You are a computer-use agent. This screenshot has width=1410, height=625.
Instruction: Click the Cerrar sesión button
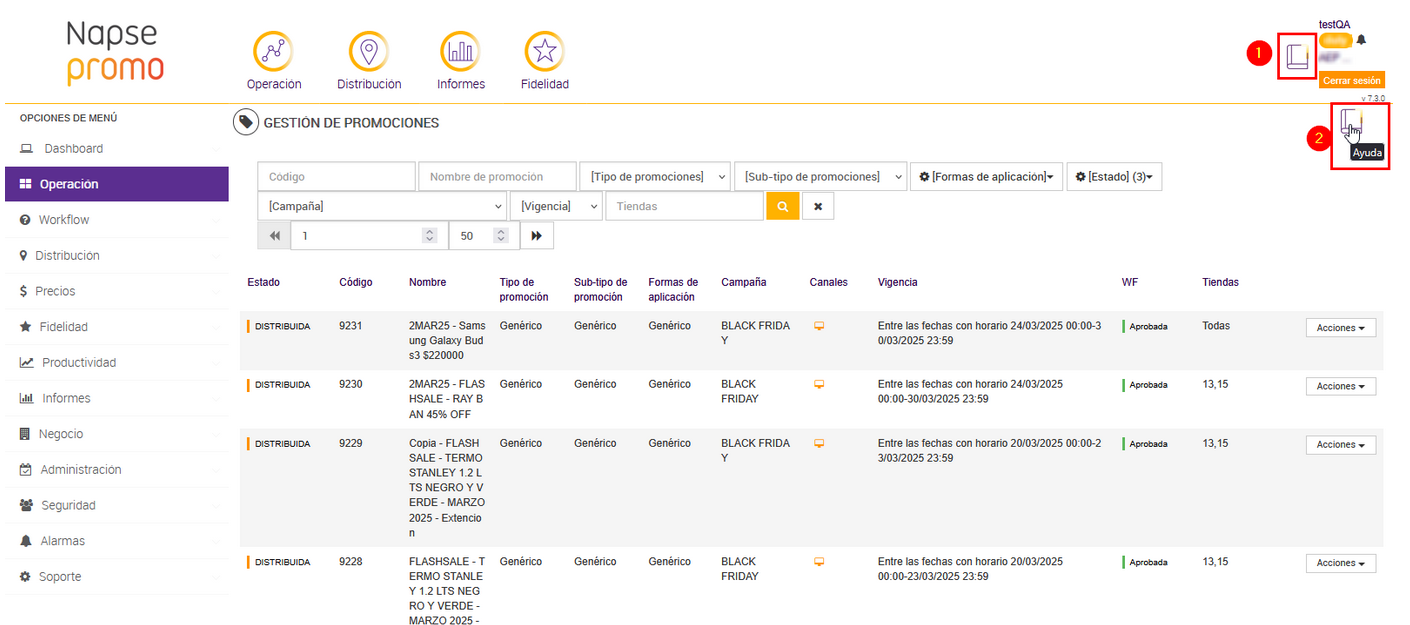1351,80
